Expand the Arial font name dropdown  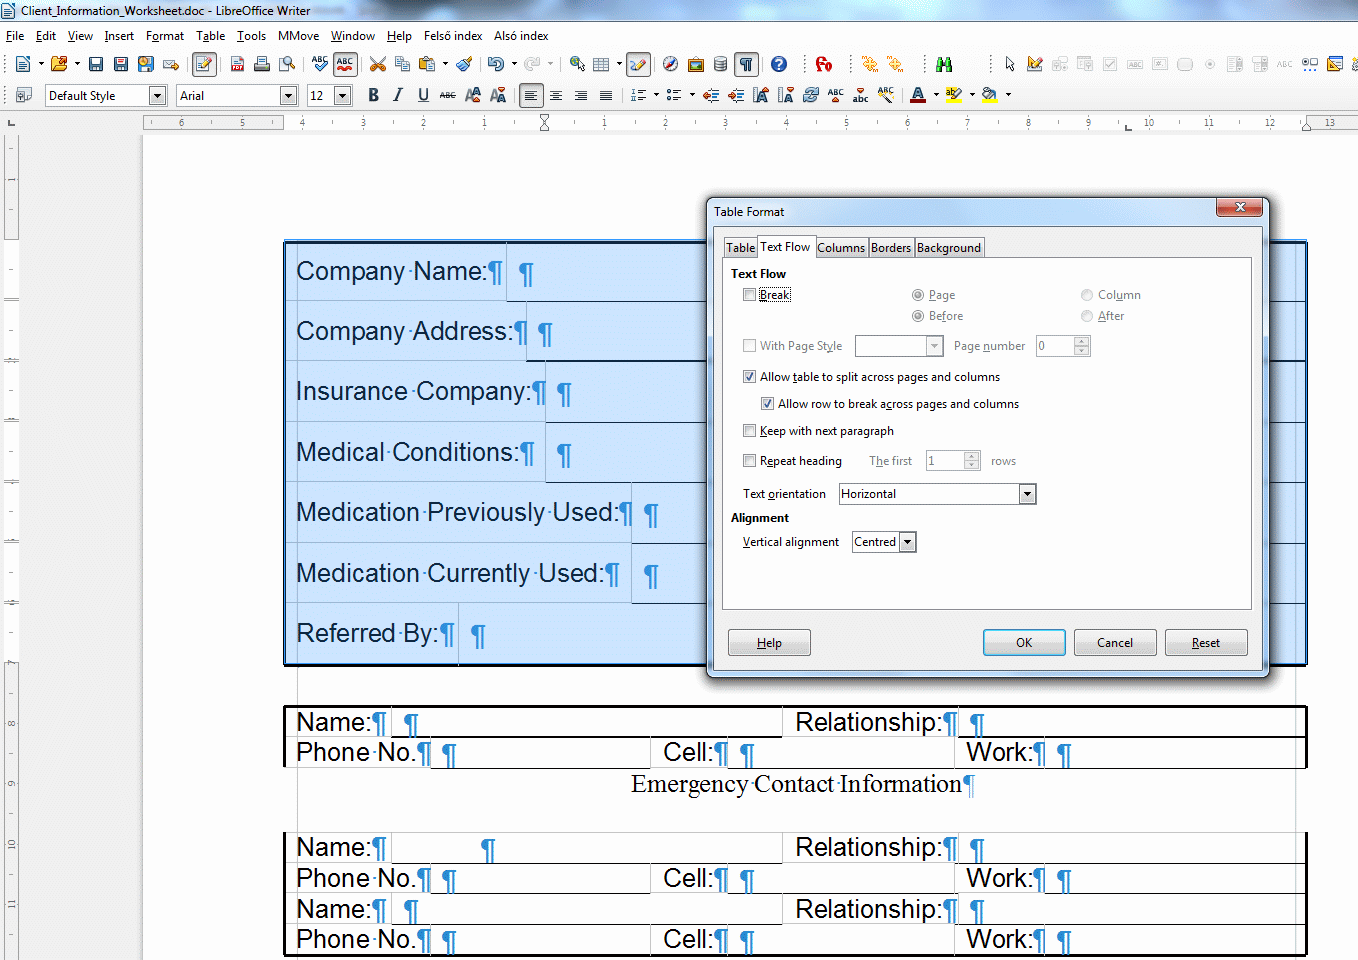pos(288,96)
